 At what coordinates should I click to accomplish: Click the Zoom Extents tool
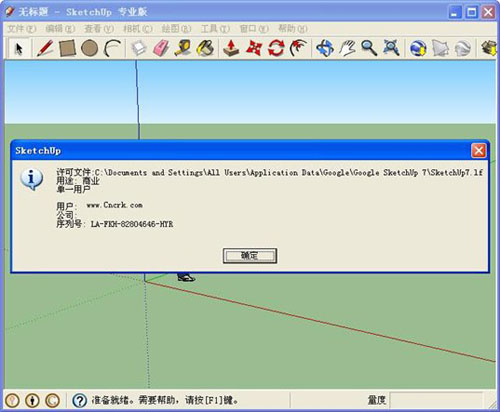pyautogui.click(x=391, y=48)
